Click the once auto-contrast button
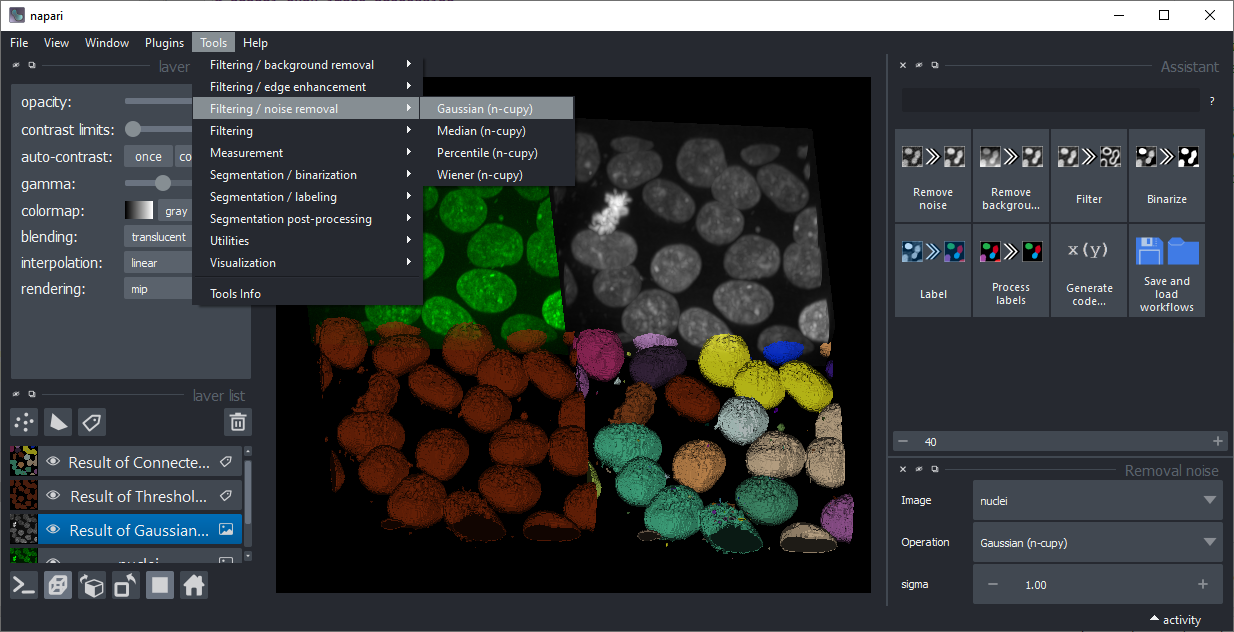 147,156
